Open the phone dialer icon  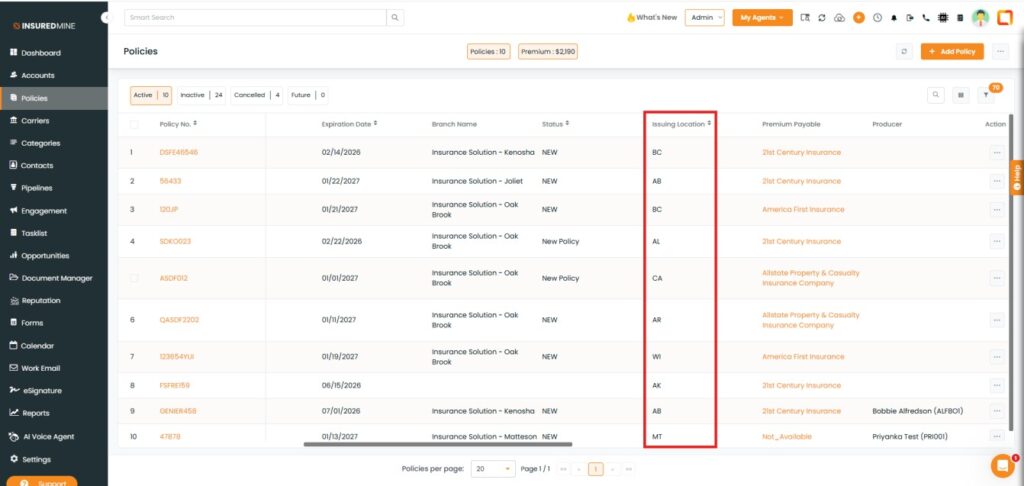926,18
